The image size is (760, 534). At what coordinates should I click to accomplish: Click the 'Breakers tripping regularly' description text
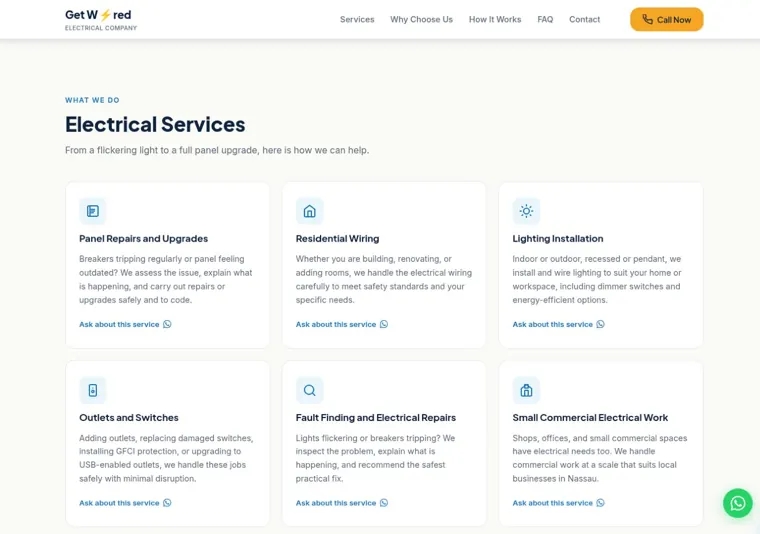[x=166, y=280]
